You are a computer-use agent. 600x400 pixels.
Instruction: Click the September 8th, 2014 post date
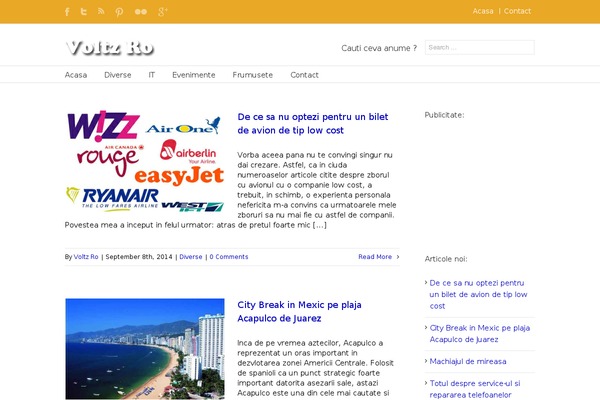click(x=139, y=257)
